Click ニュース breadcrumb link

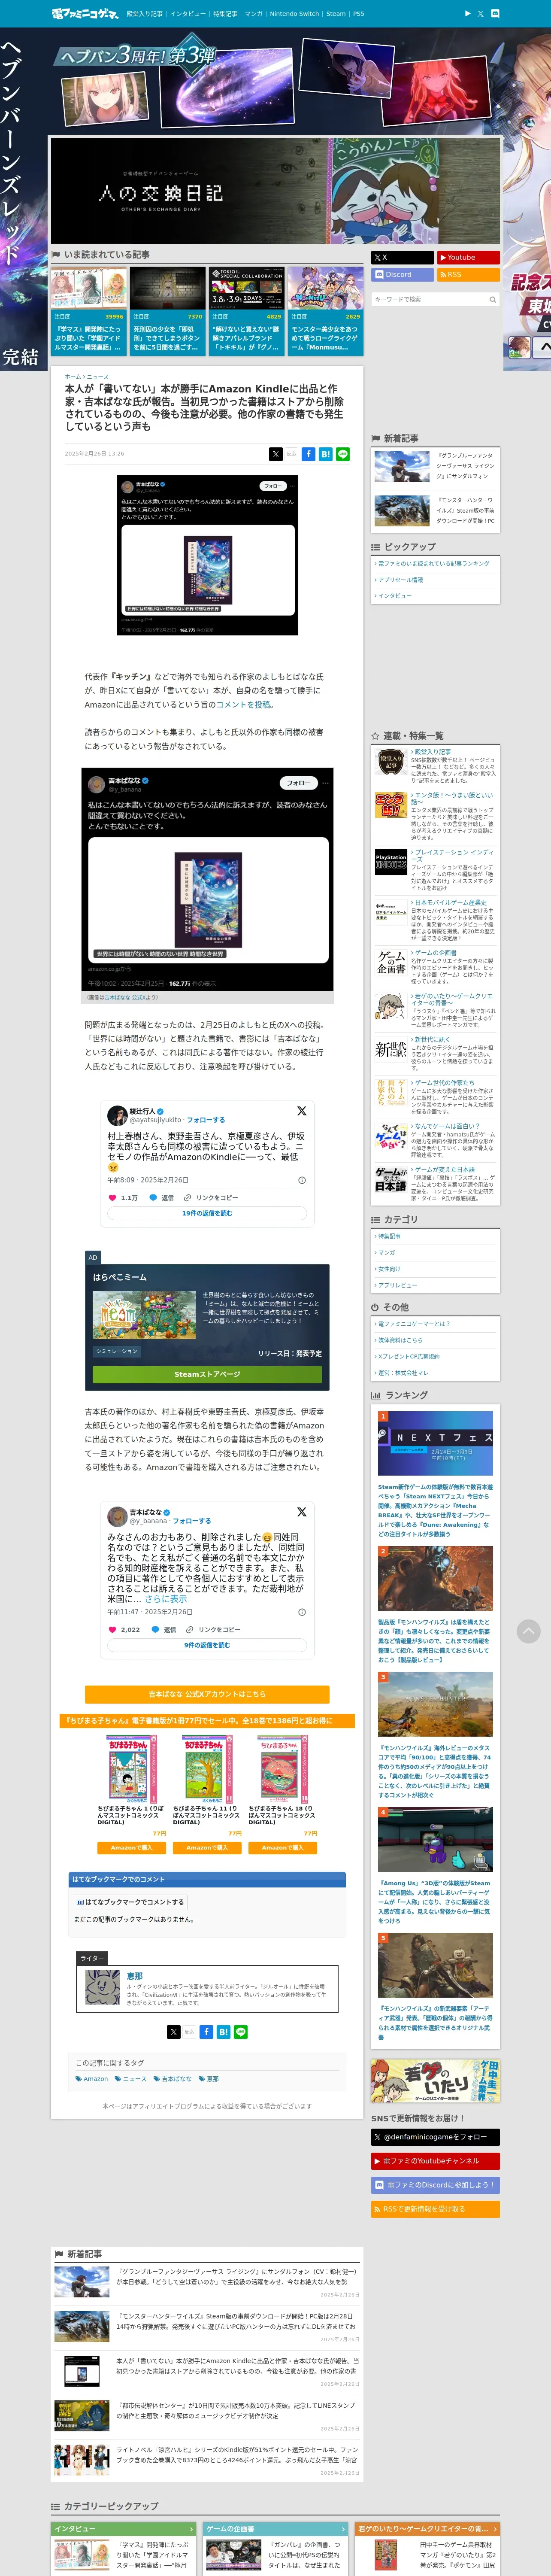pos(98,377)
